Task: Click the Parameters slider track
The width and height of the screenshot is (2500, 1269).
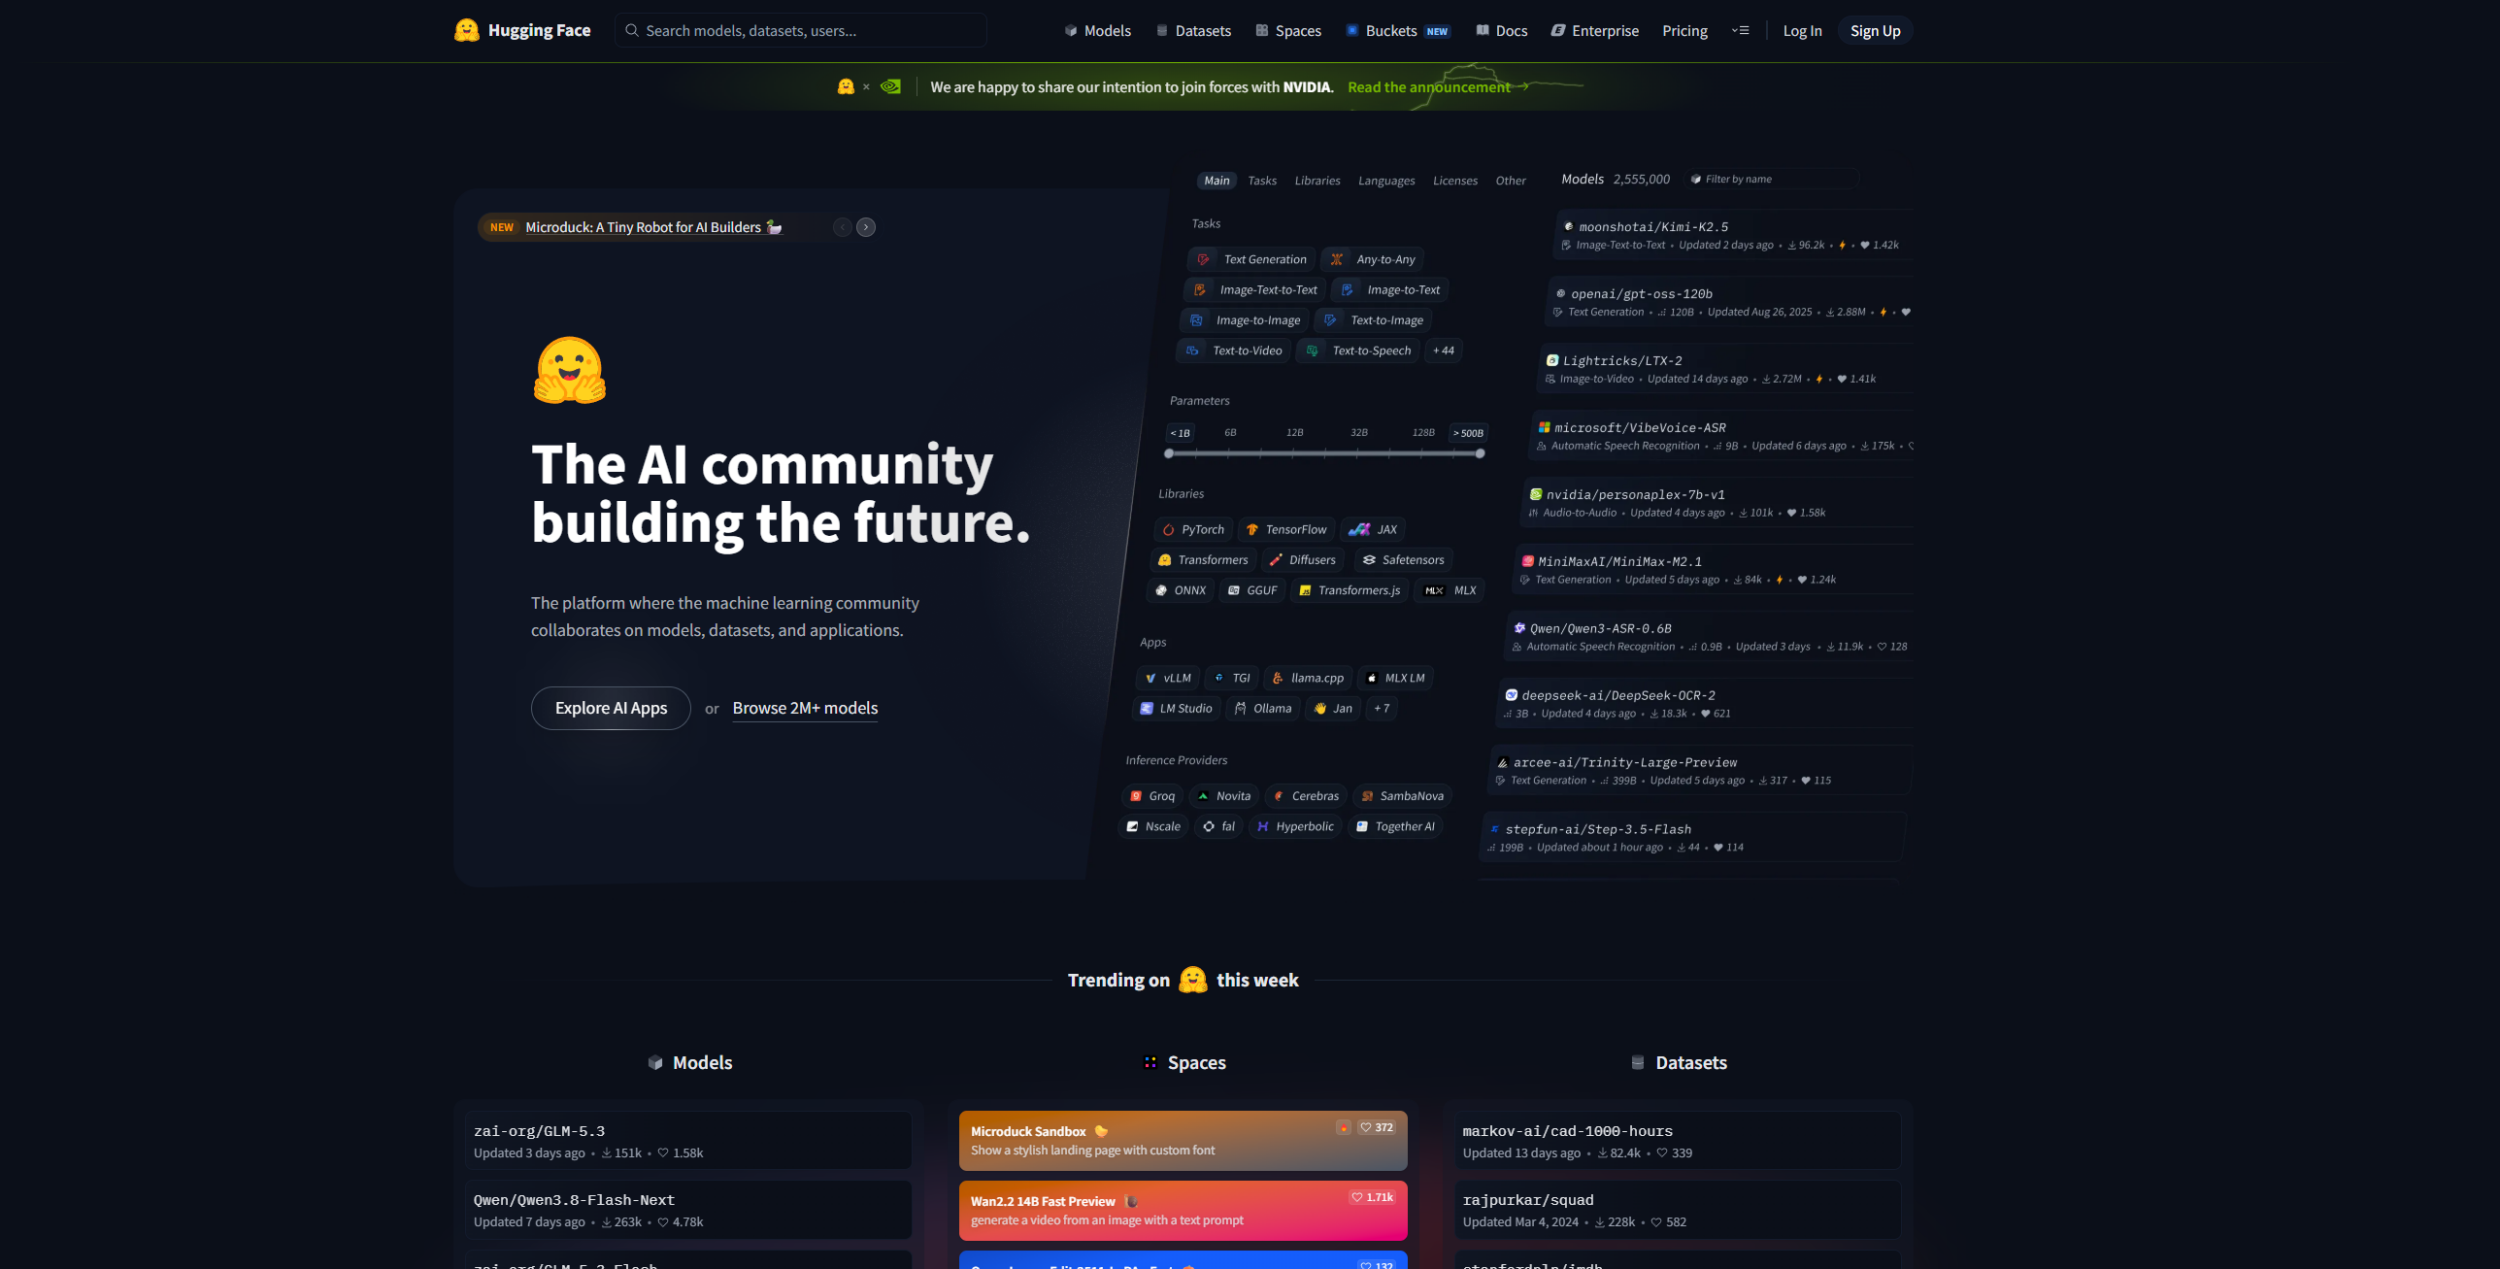Action: pos(1325,454)
